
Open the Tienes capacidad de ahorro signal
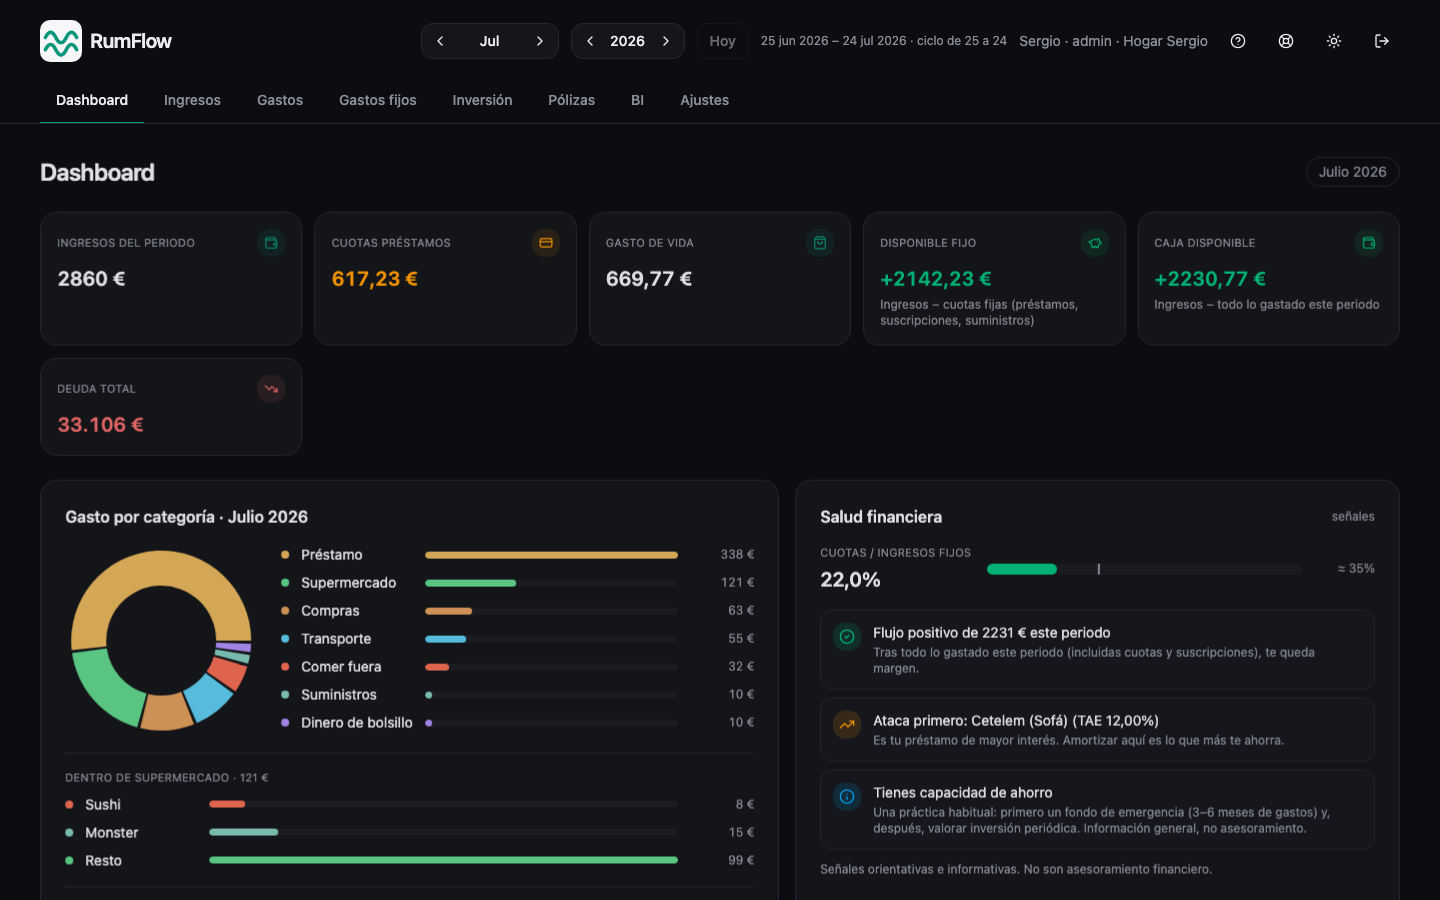point(1097,810)
